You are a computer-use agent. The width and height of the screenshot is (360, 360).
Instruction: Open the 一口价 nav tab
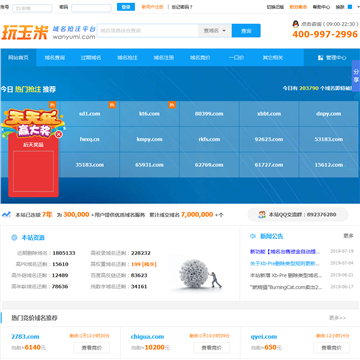236,58
